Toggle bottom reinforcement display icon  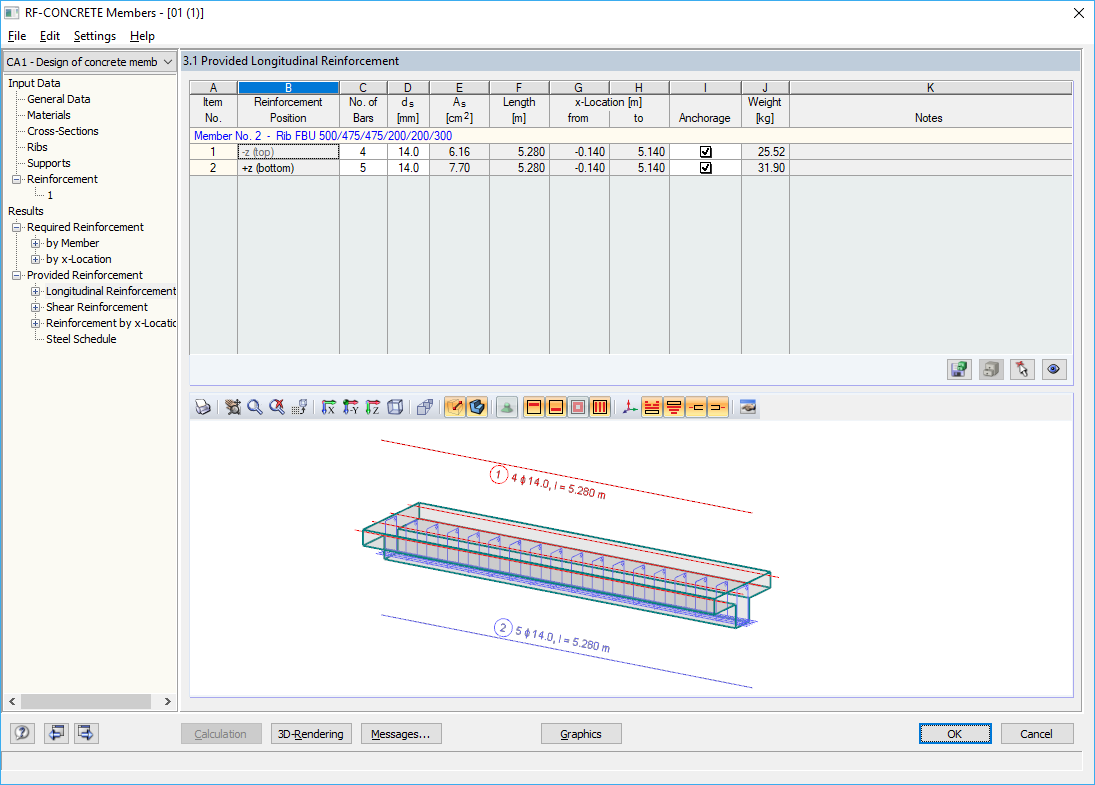tap(557, 407)
